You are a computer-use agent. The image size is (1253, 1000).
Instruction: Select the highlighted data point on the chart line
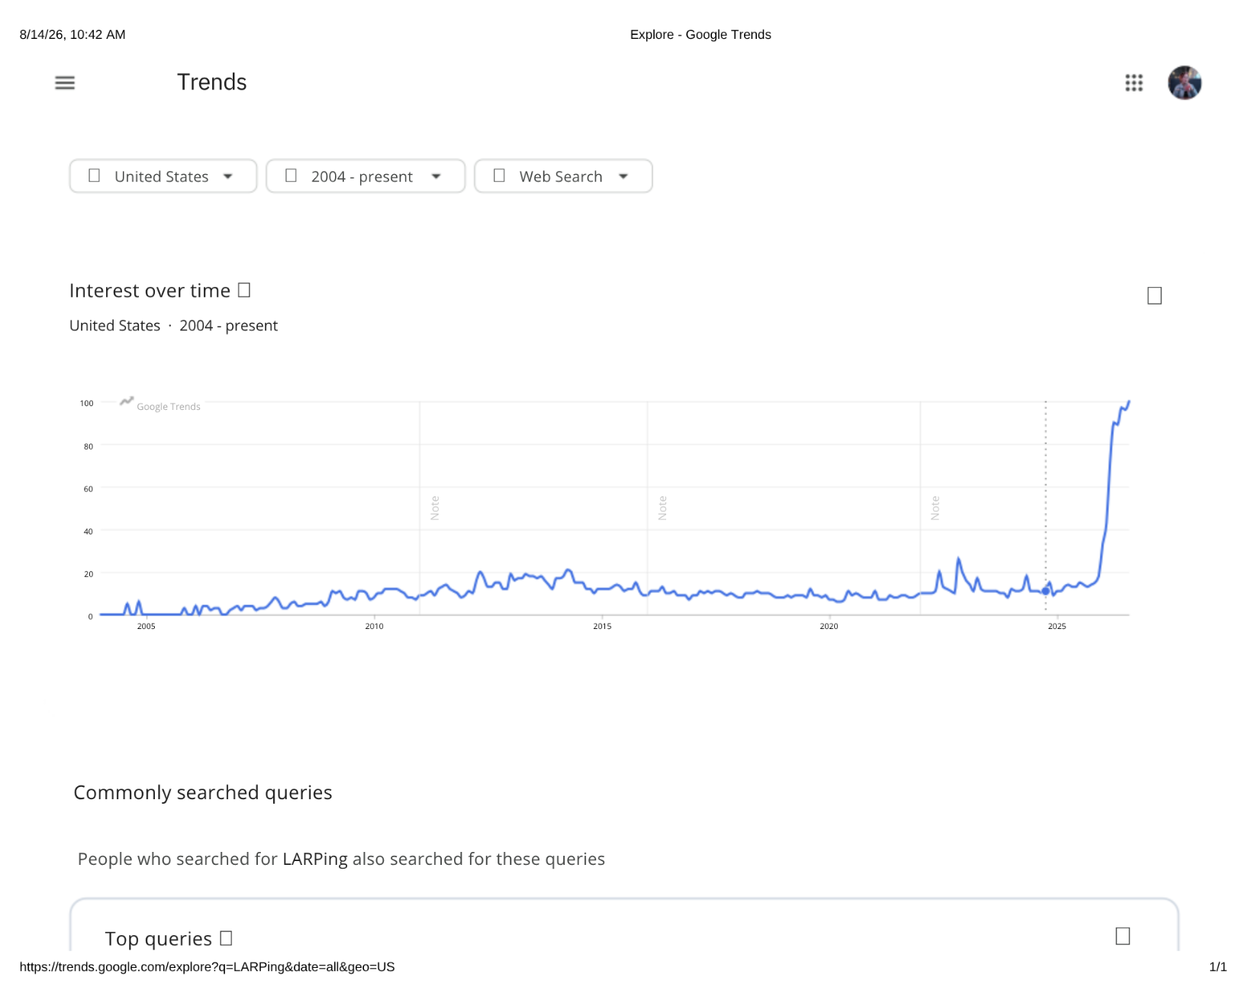click(x=1046, y=591)
